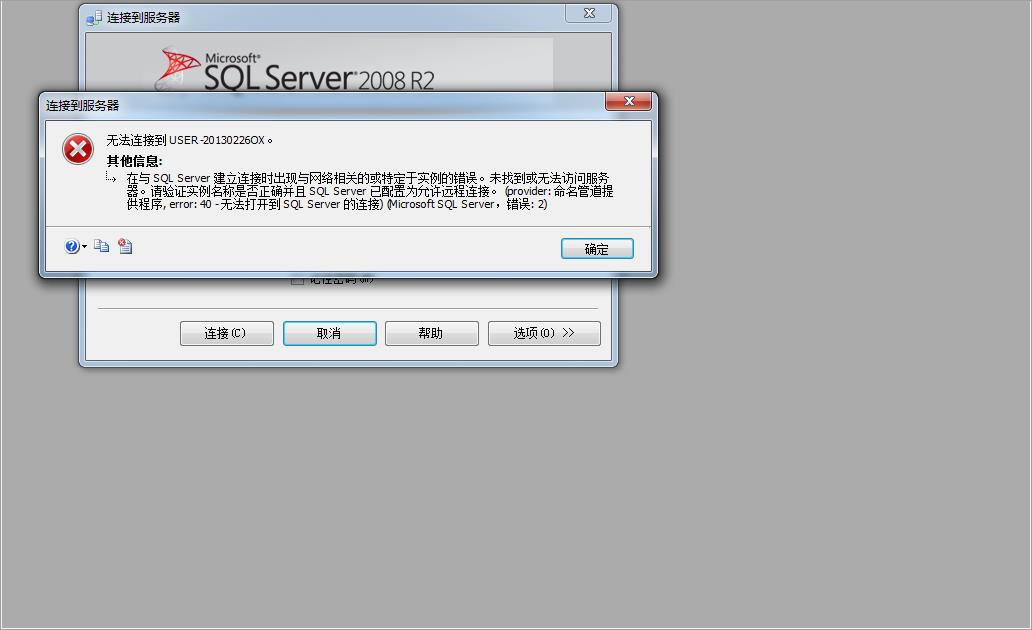The height and width of the screenshot is (630, 1032).
Task: Expand 选项(O) >> options button
Action: [x=544, y=333]
